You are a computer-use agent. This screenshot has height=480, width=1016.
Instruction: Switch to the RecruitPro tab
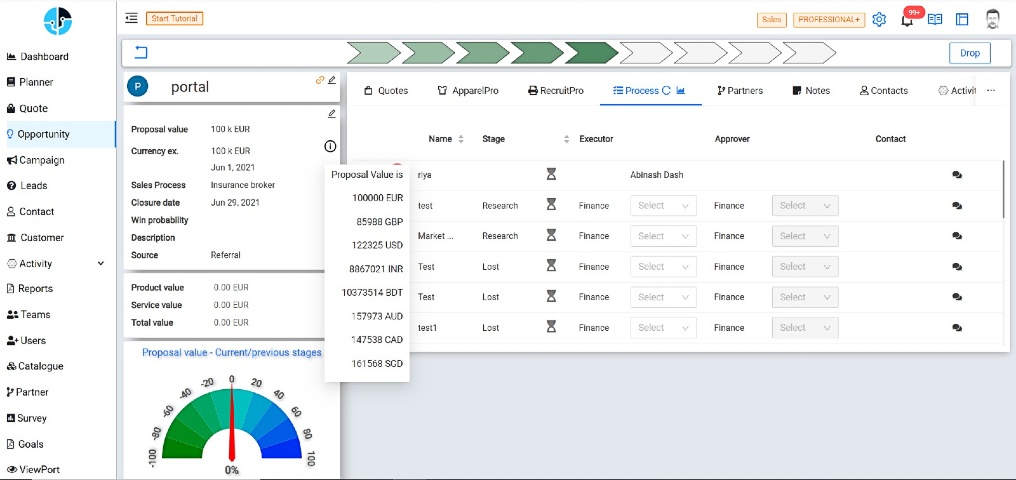(556, 91)
